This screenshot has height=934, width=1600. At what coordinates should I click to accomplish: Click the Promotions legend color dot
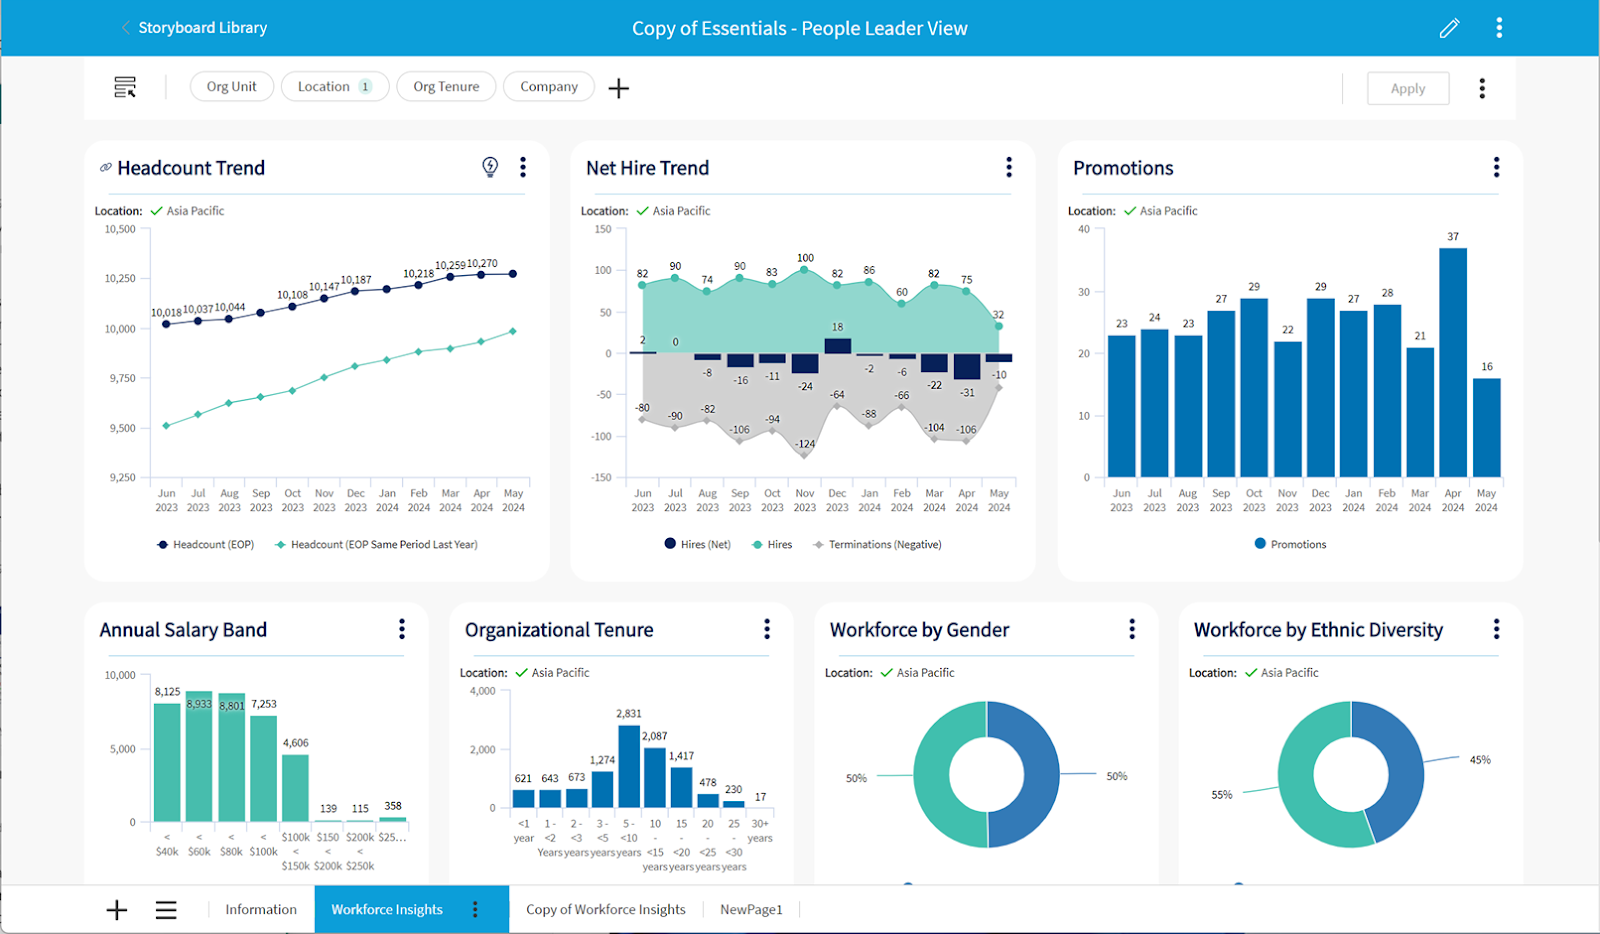(1260, 544)
